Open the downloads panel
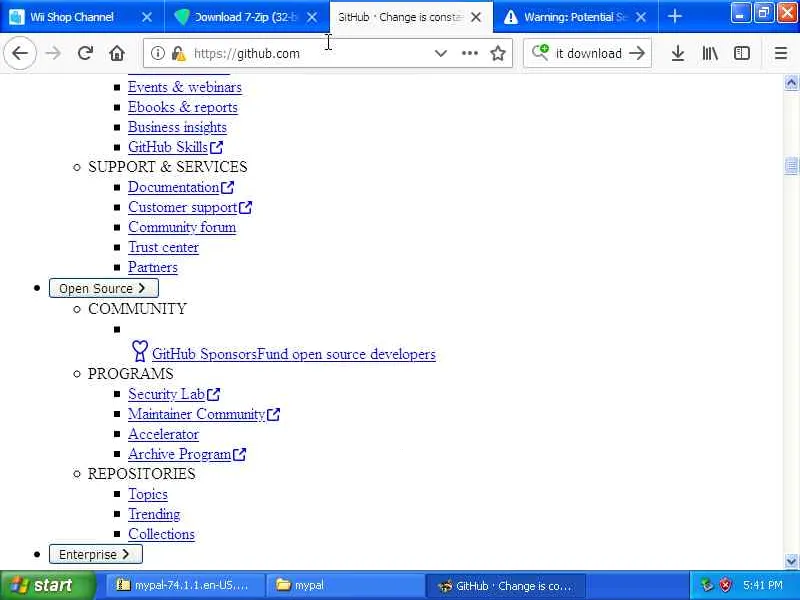The image size is (800, 600). click(678, 53)
